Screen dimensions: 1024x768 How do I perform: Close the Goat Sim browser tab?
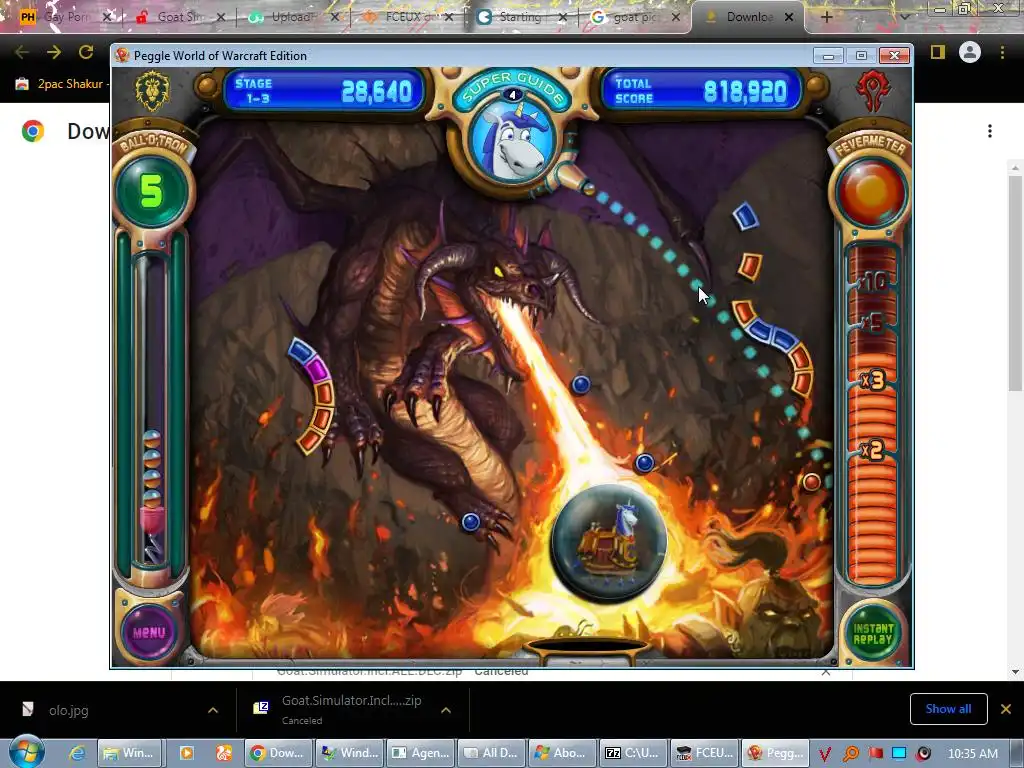click(221, 17)
